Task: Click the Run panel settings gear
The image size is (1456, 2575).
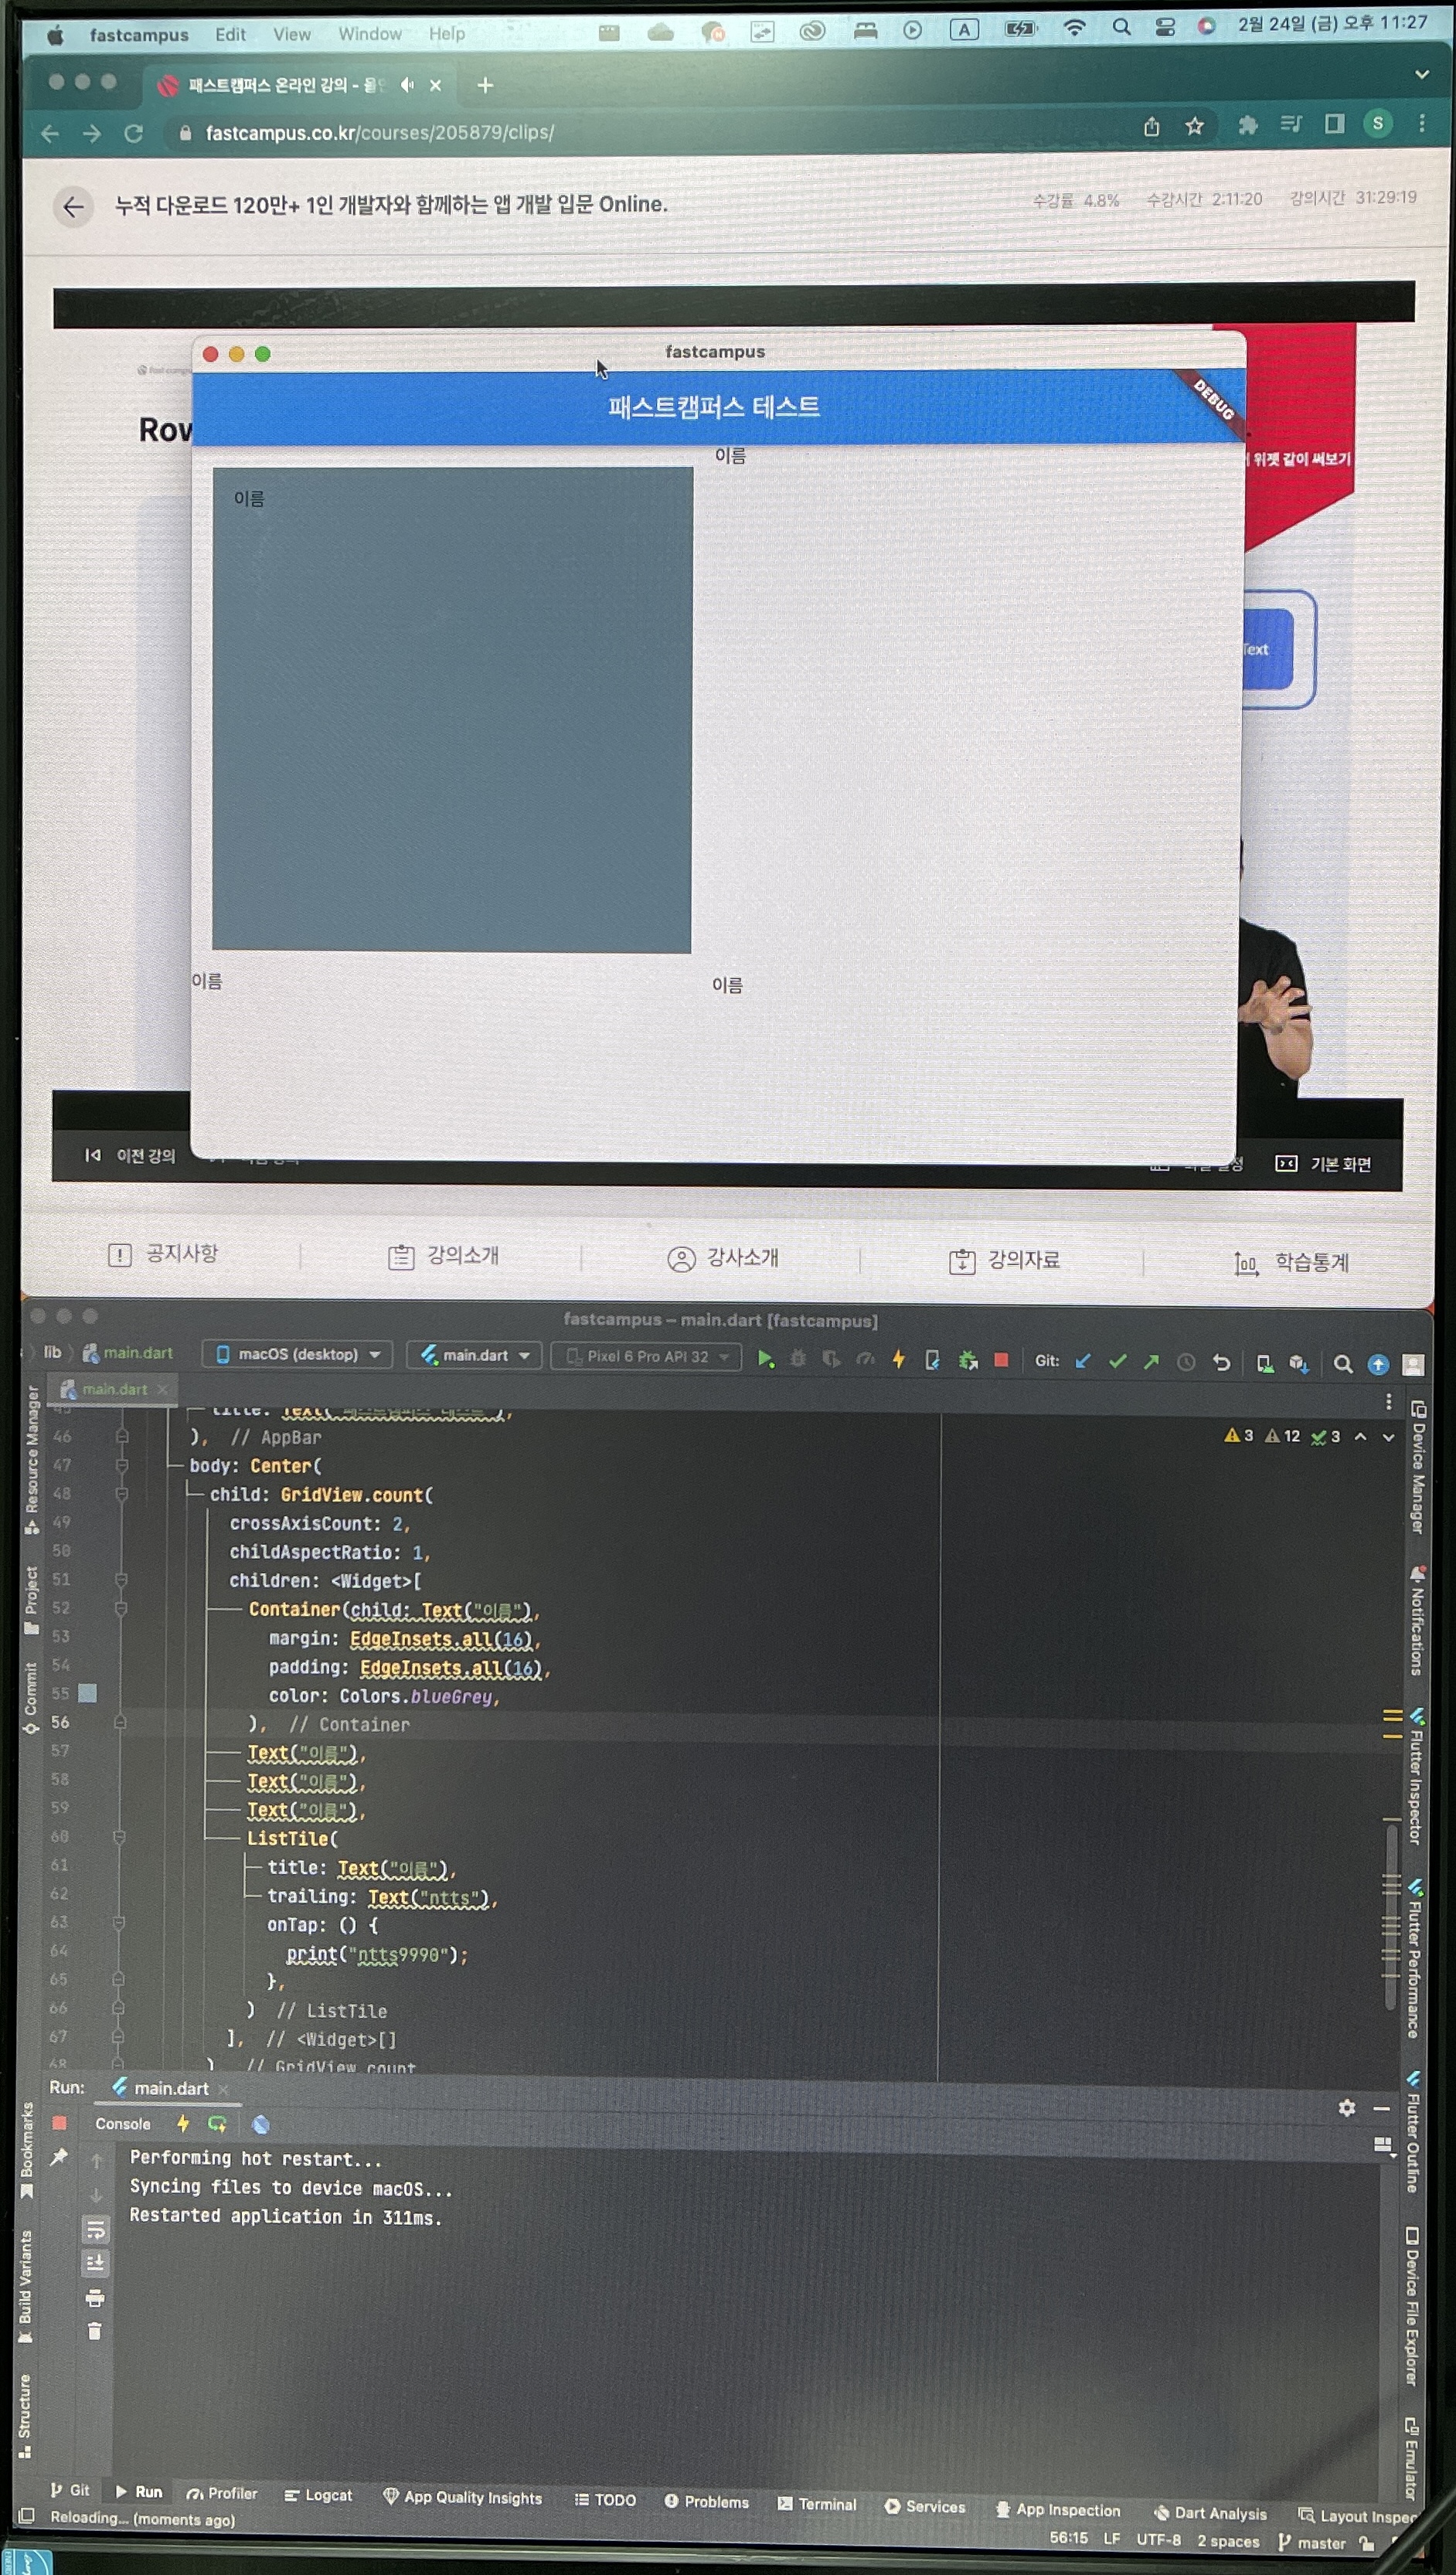Action: [x=1347, y=2108]
